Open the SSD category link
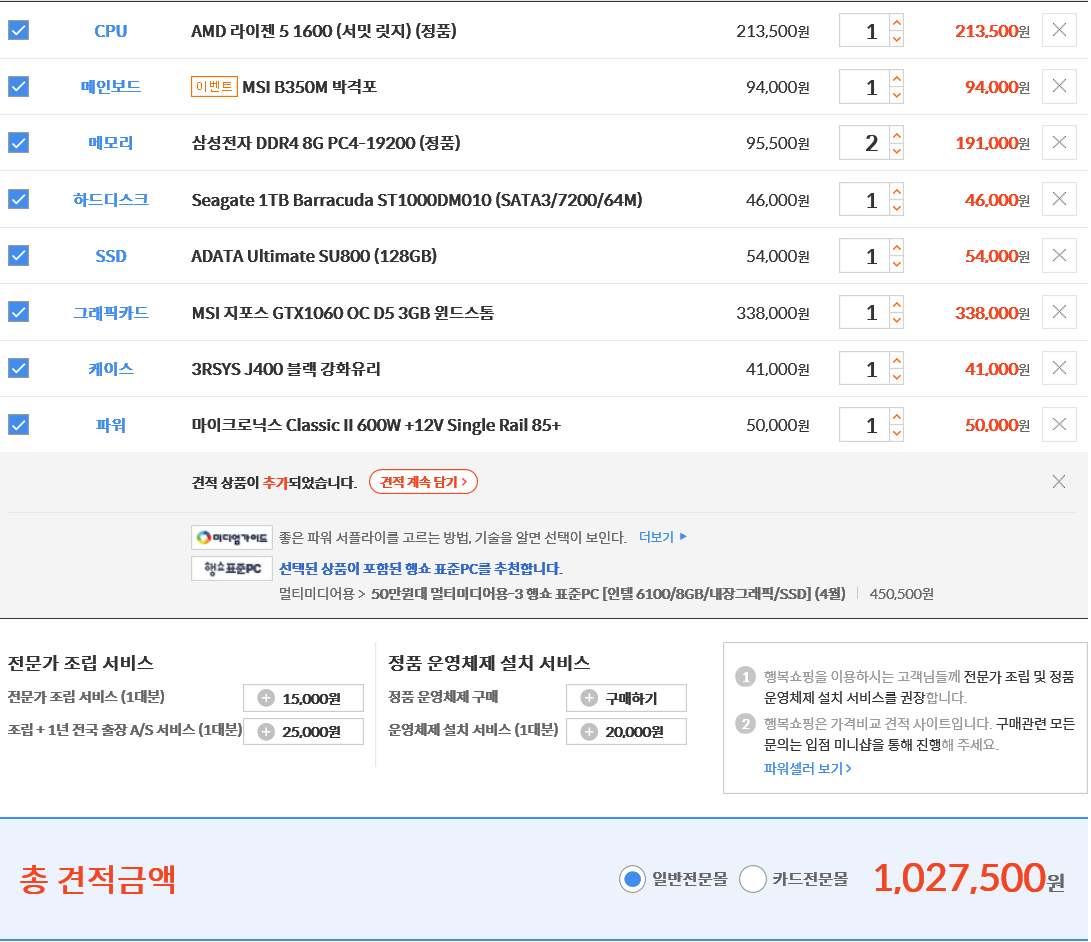 (111, 256)
